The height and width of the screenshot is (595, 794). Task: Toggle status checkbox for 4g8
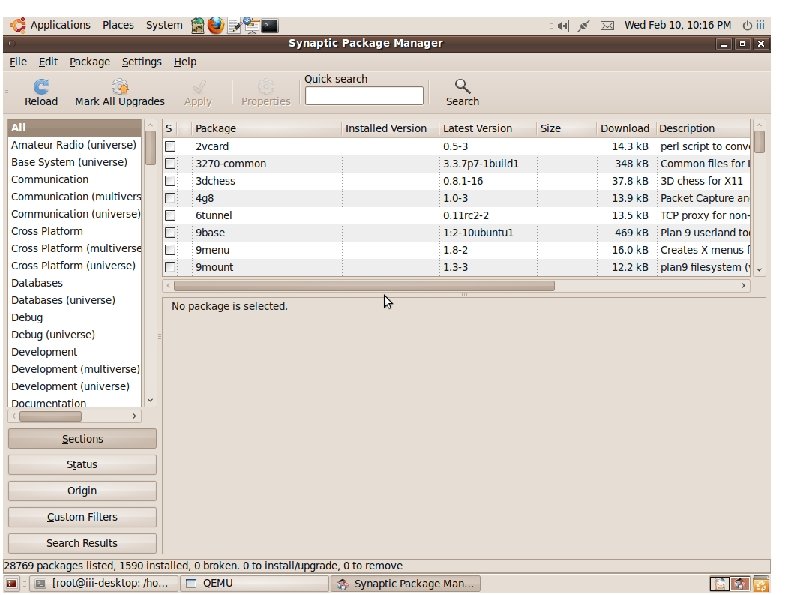point(170,198)
